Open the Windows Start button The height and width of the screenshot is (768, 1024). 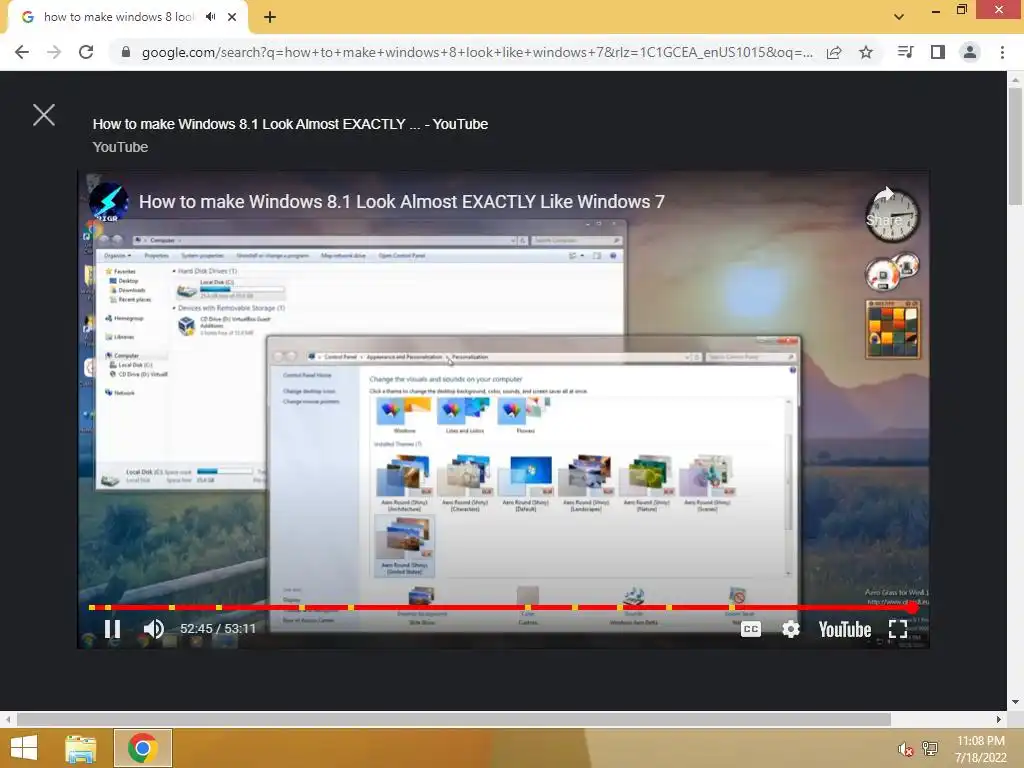click(x=24, y=748)
